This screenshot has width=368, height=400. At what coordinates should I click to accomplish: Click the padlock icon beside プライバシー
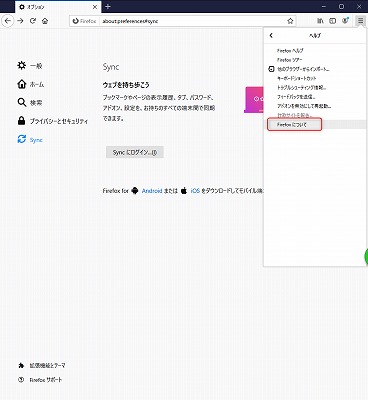[x=22, y=121]
